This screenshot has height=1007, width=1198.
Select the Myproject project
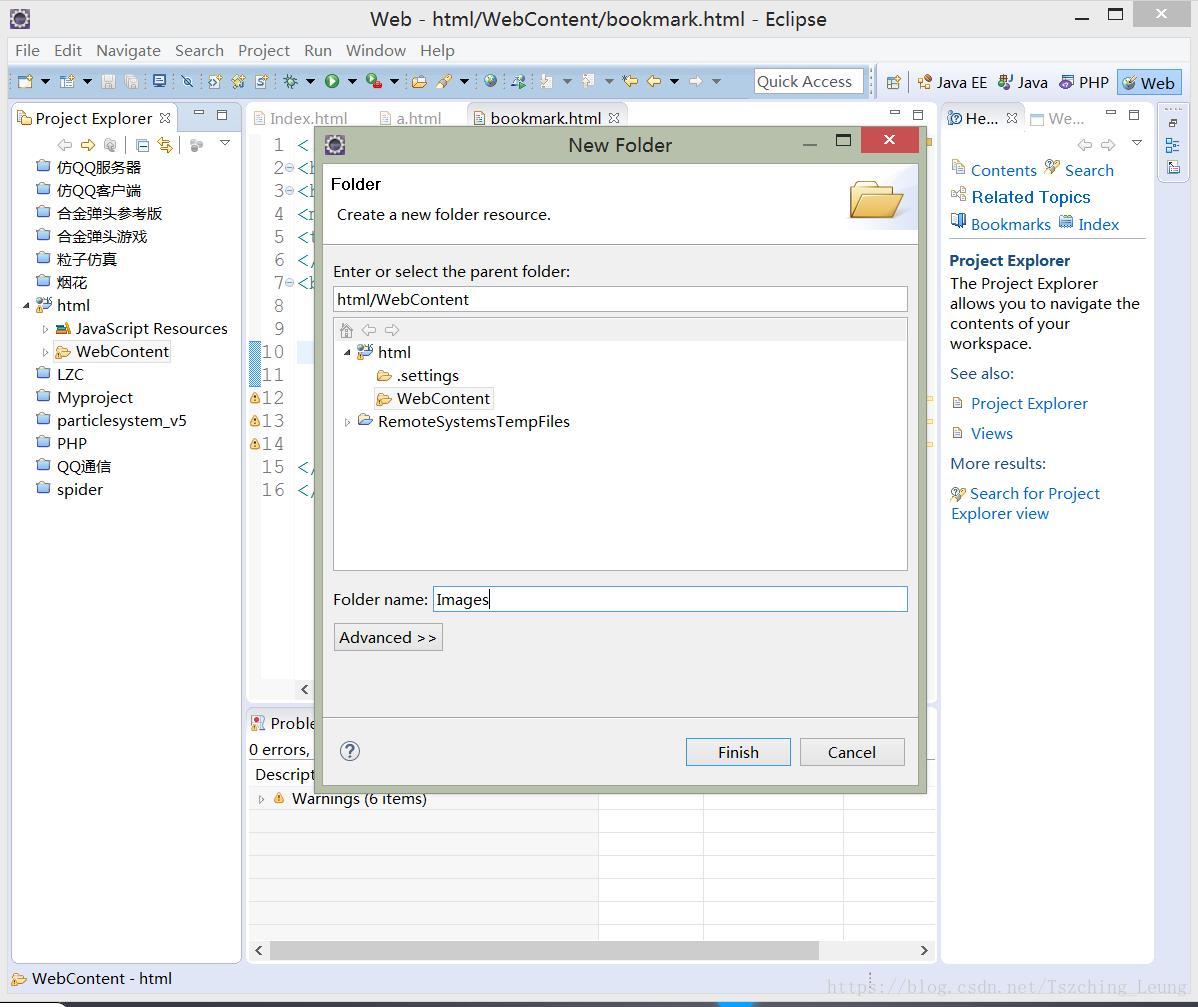tap(85, 398)
